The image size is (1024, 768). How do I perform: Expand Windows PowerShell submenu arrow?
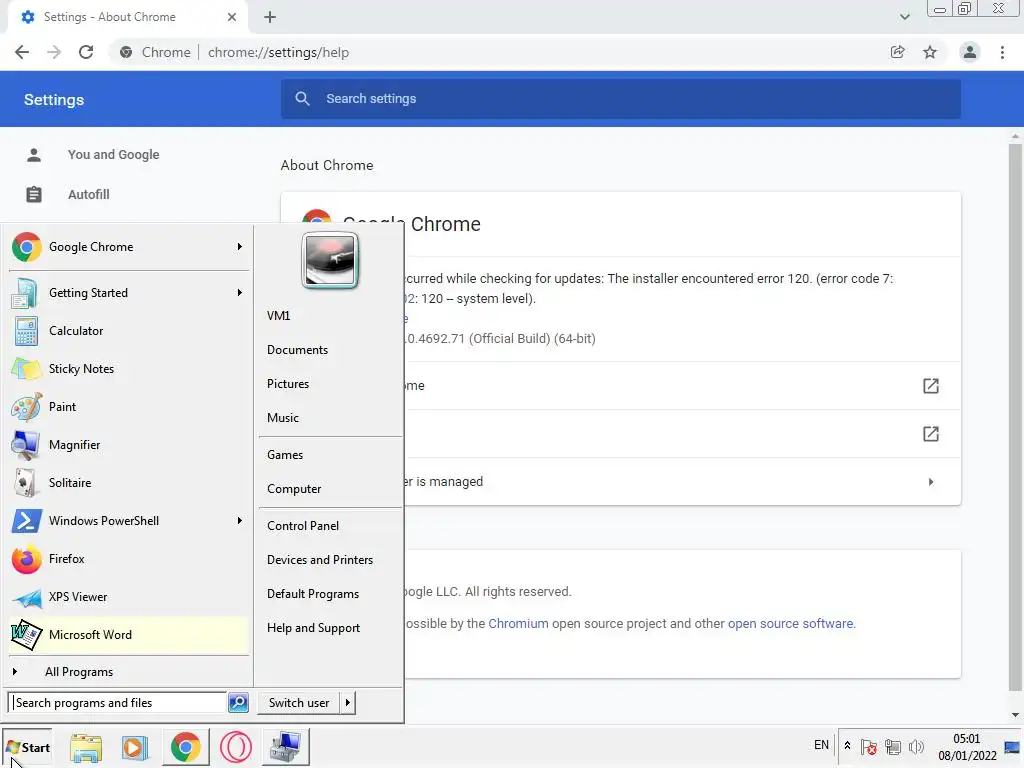tap(240, 520)
